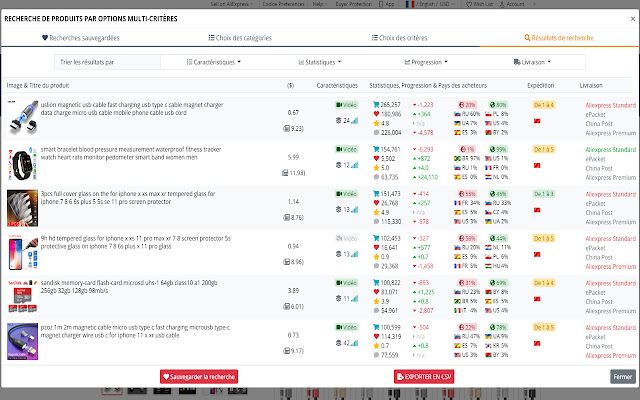Image resolution: width=640 pixels, height=400 pixels.
Task: Open the Progression sort dropdown
Action: coord(431,62)
